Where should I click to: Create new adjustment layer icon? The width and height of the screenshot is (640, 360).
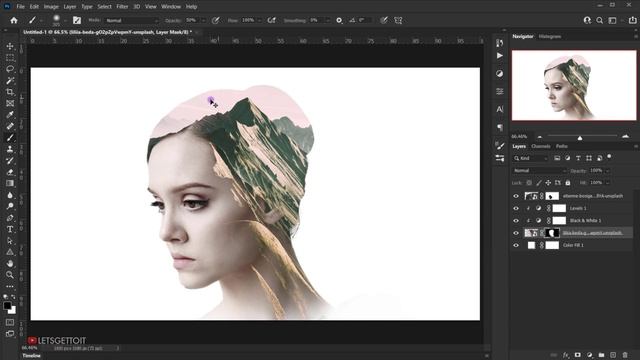(x=589, y=355)
